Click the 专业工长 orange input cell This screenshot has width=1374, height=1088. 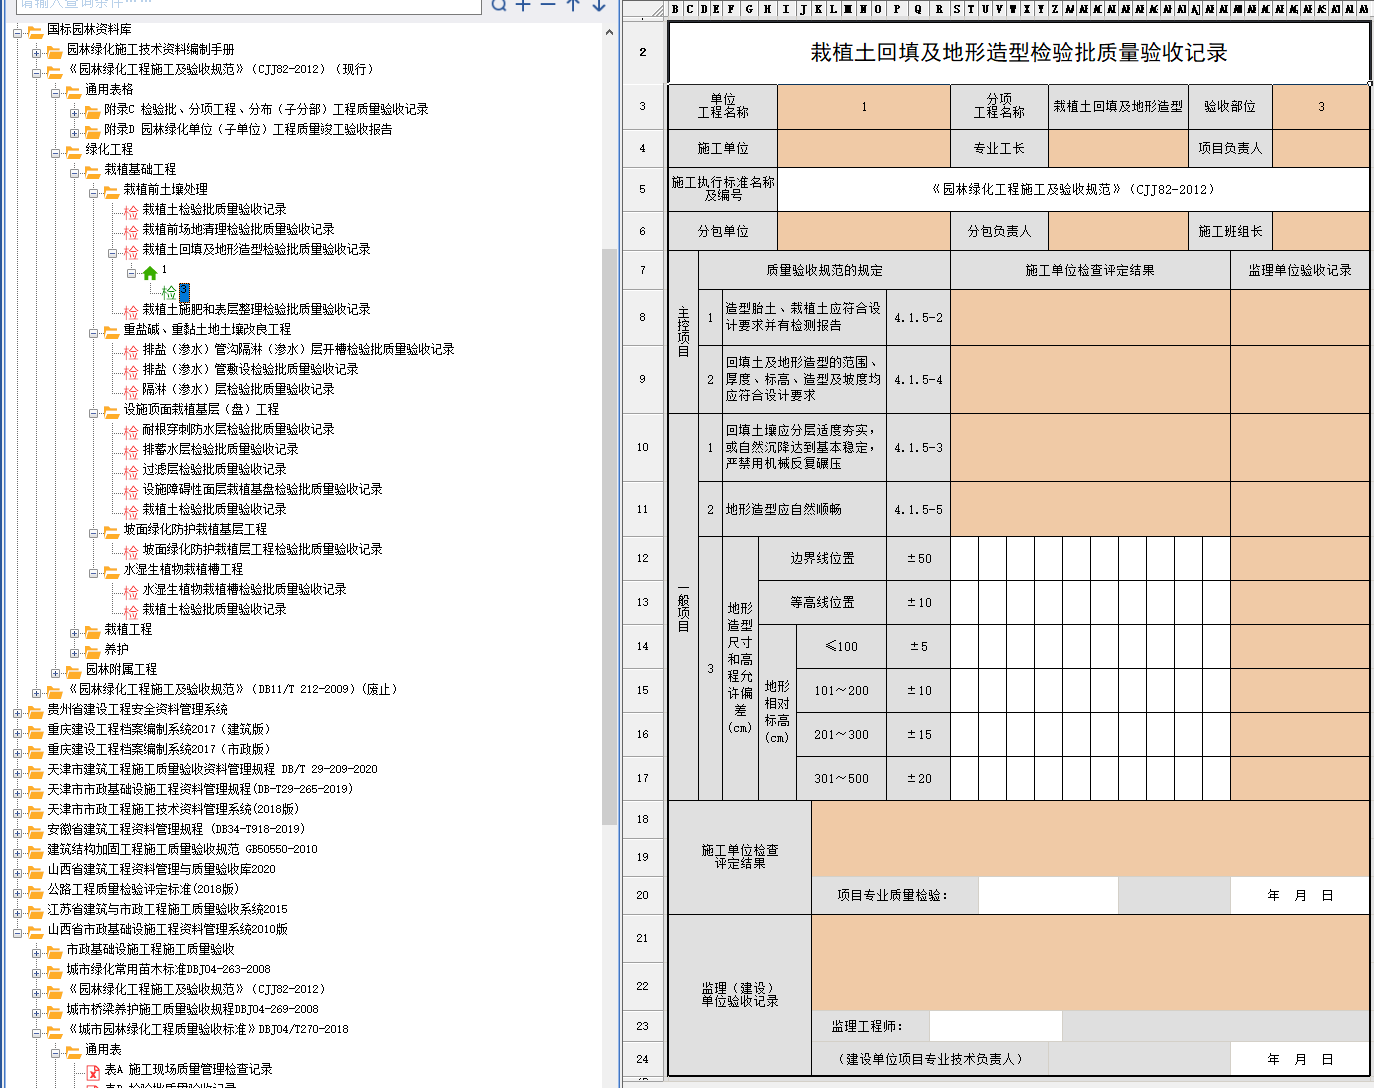click(x=1118, y=148)
